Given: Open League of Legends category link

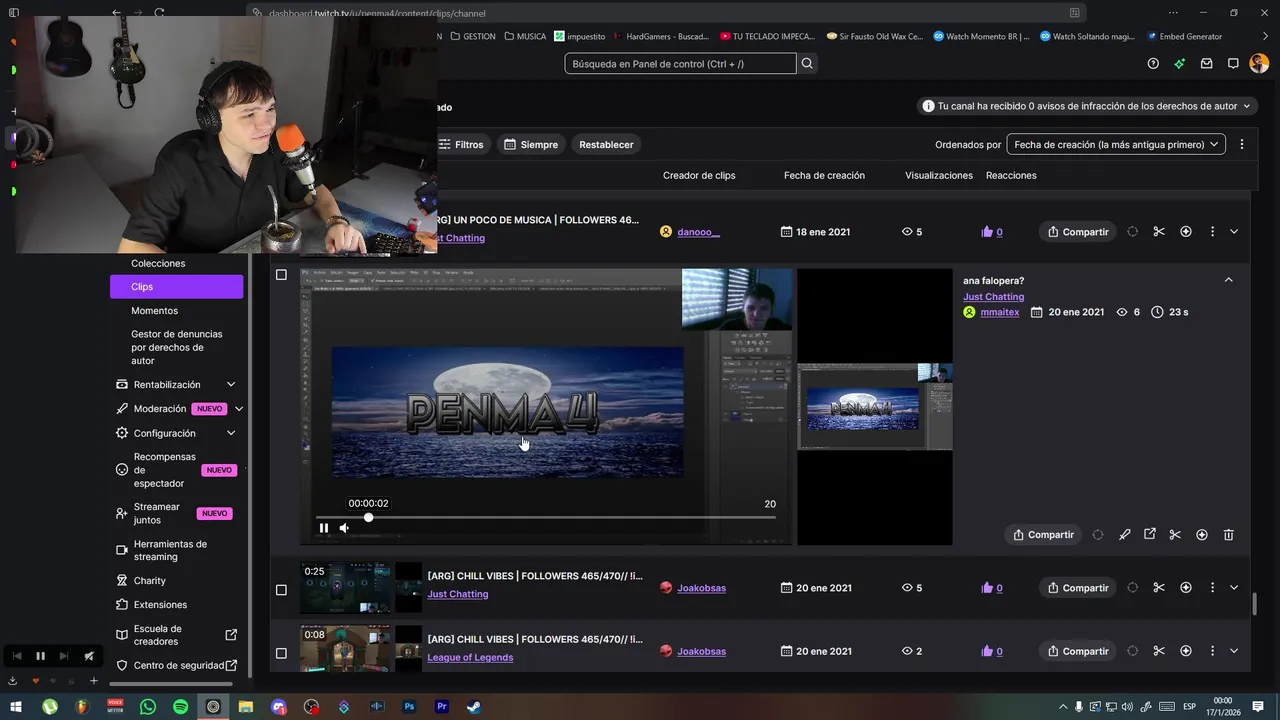Looking at the screenshot, I should click(x=470, y=657).
